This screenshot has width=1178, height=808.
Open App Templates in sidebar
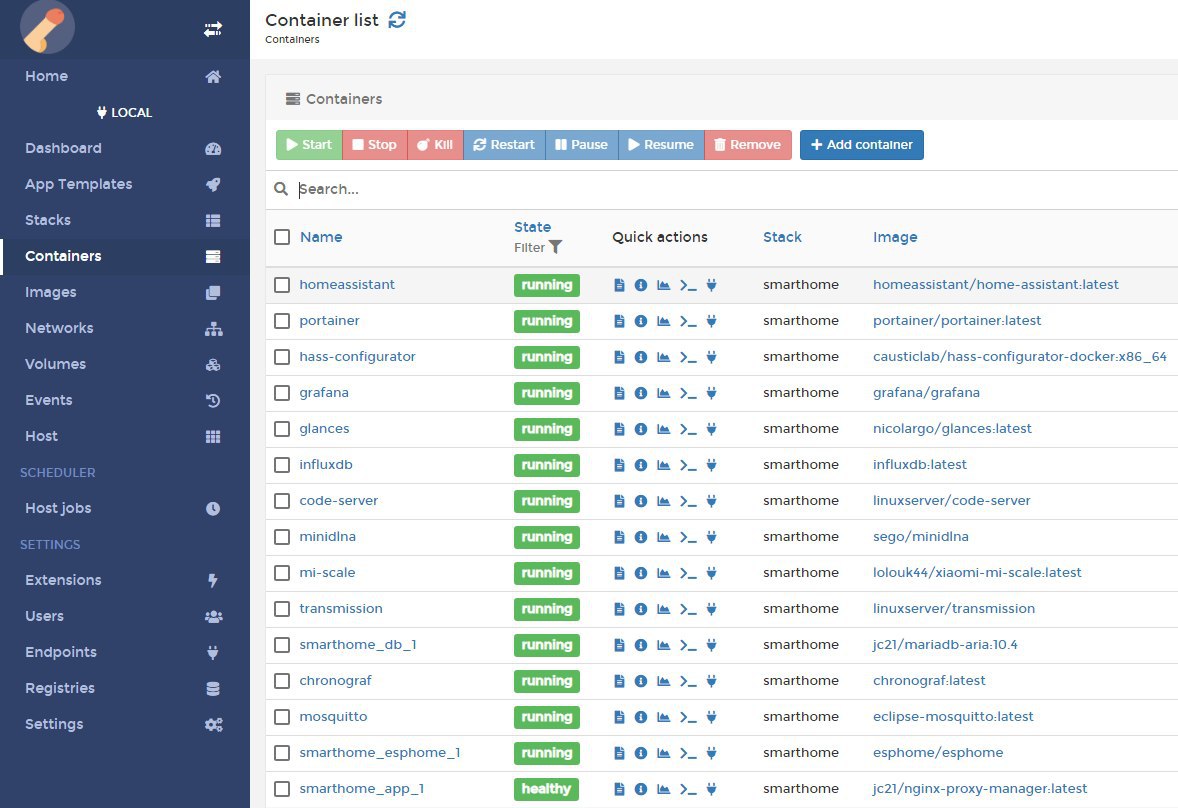125,185
